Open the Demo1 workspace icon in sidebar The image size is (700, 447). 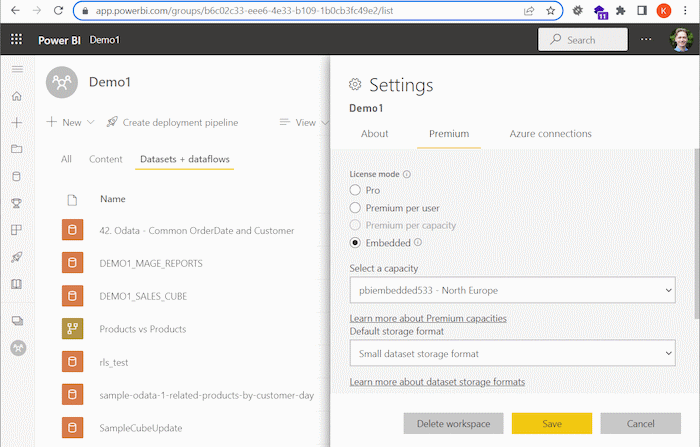tap(18, 348)
